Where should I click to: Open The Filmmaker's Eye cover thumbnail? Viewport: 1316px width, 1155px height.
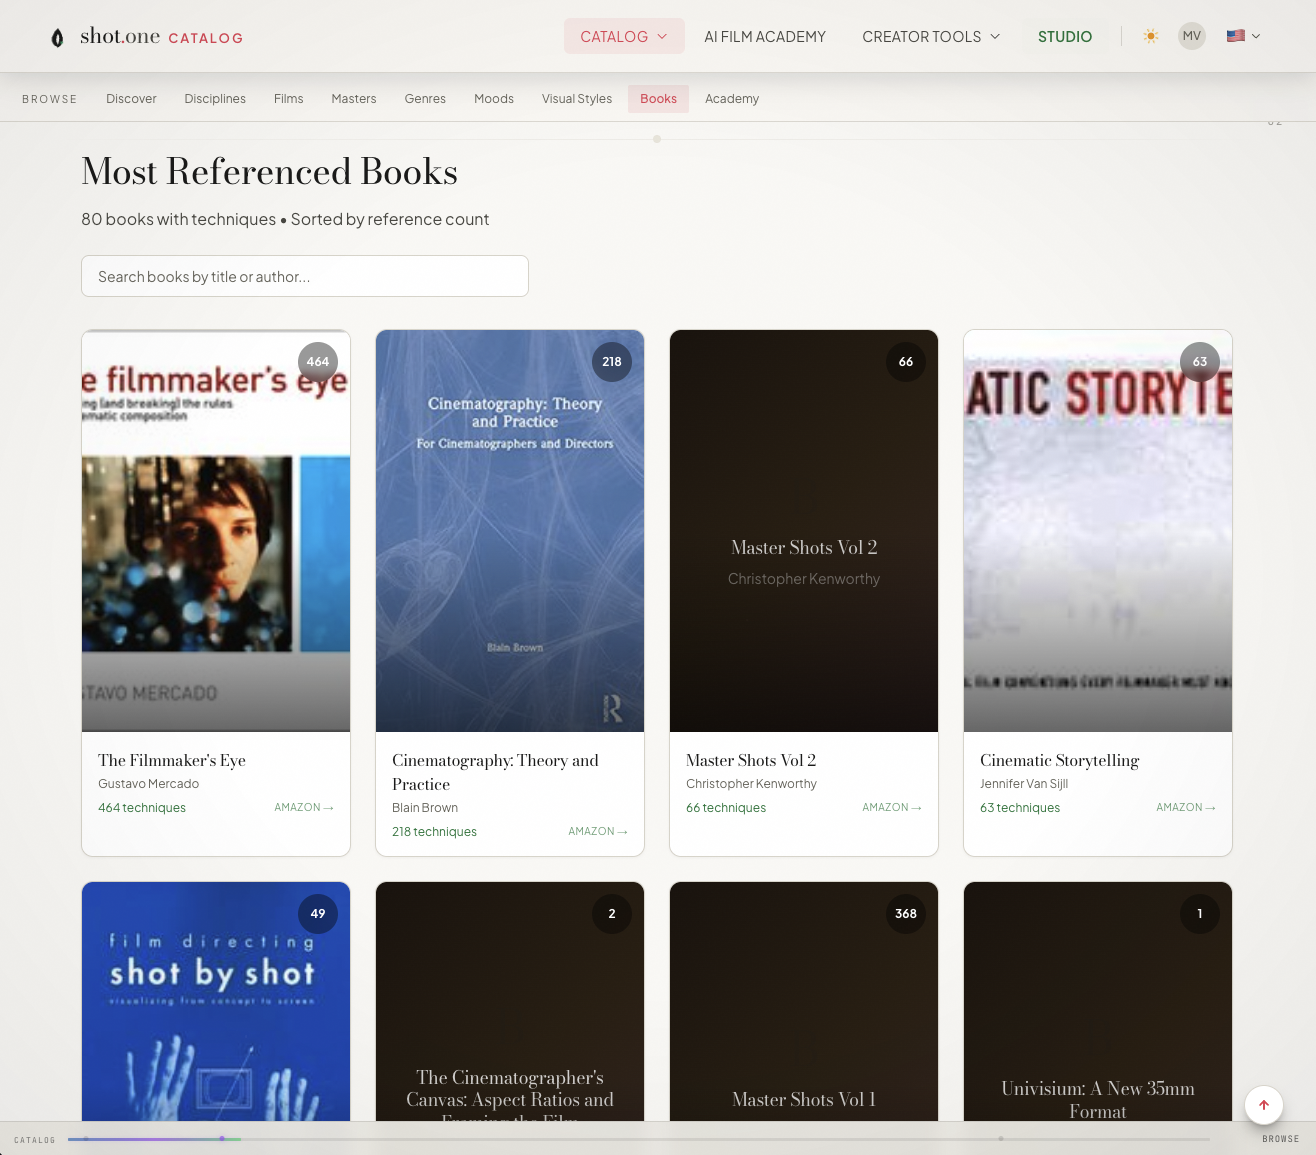click(x=216, y=531)
